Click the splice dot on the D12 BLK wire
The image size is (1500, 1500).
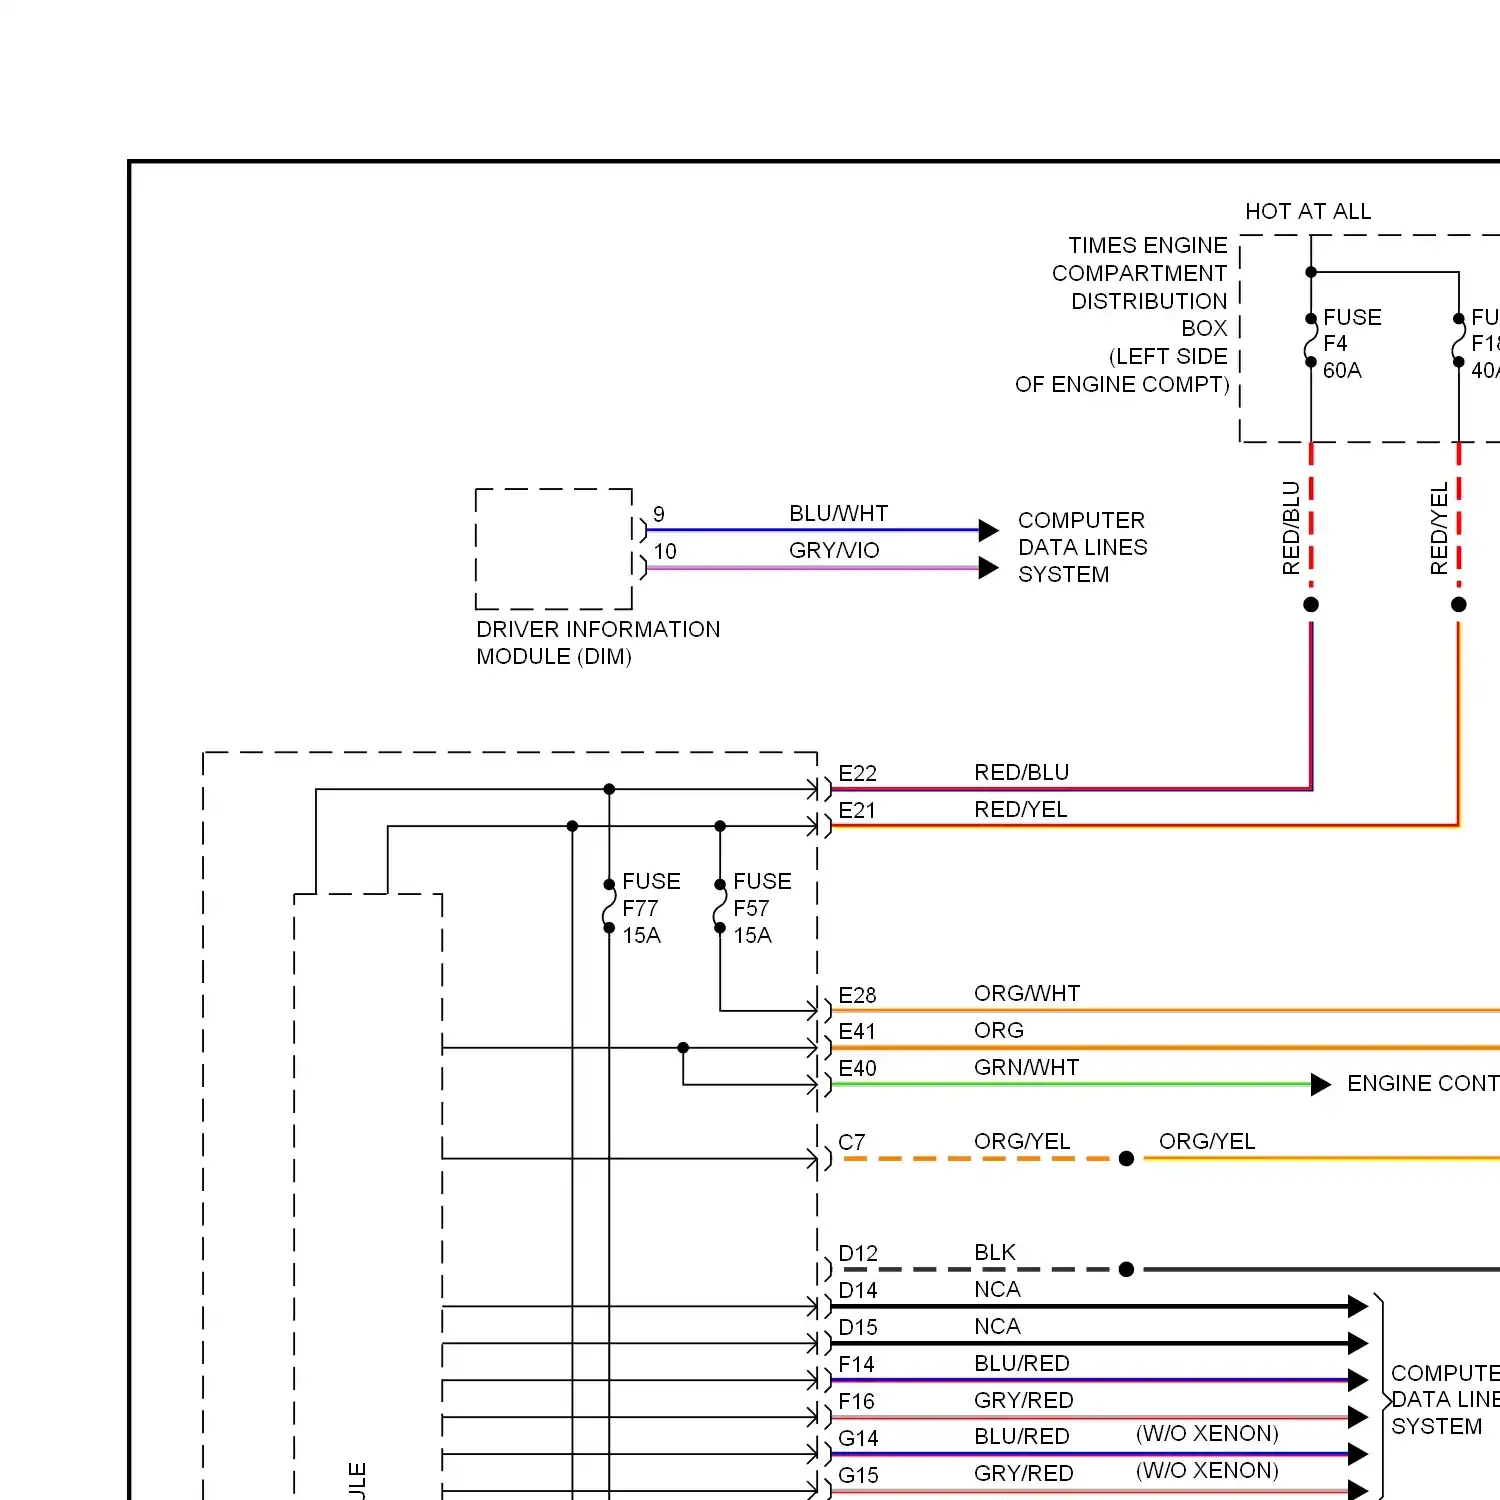tap(1126, 1269)
